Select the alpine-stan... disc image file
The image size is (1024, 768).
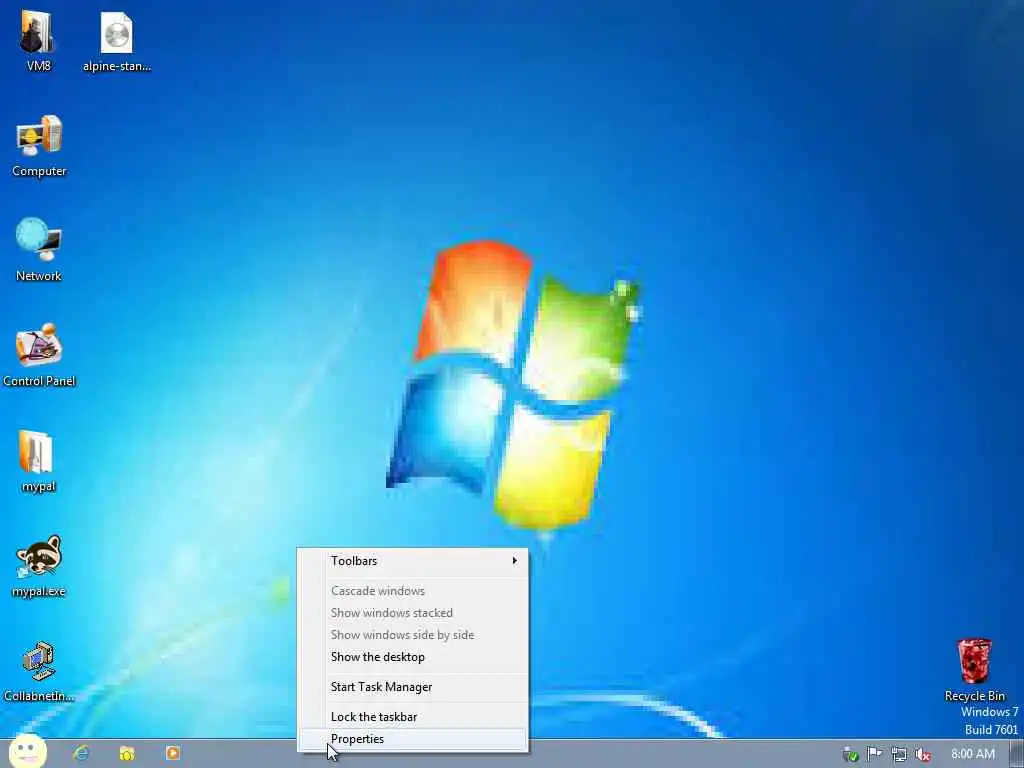point(117,40)
